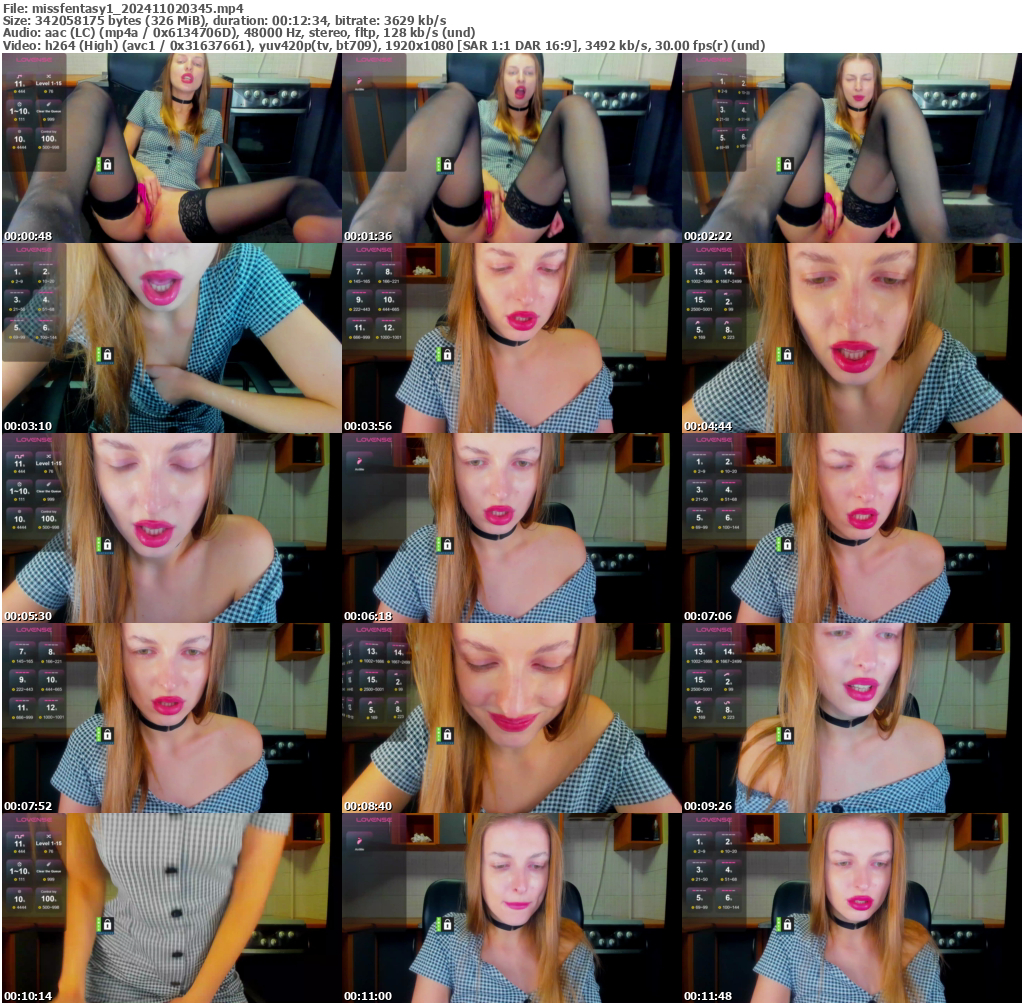The width and height of the screenshot is (1024, 1003).
Task: Select the Lovense banner in the 00:09:26 frame
Action: click(x=715, y=628)
